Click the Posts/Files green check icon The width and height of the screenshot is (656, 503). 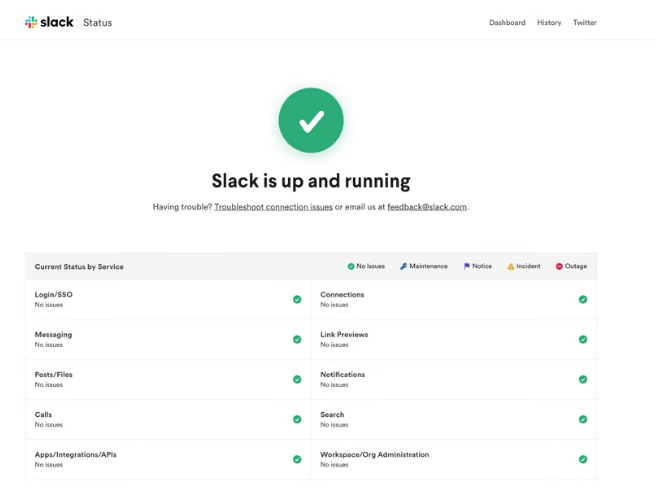point(297,379)
